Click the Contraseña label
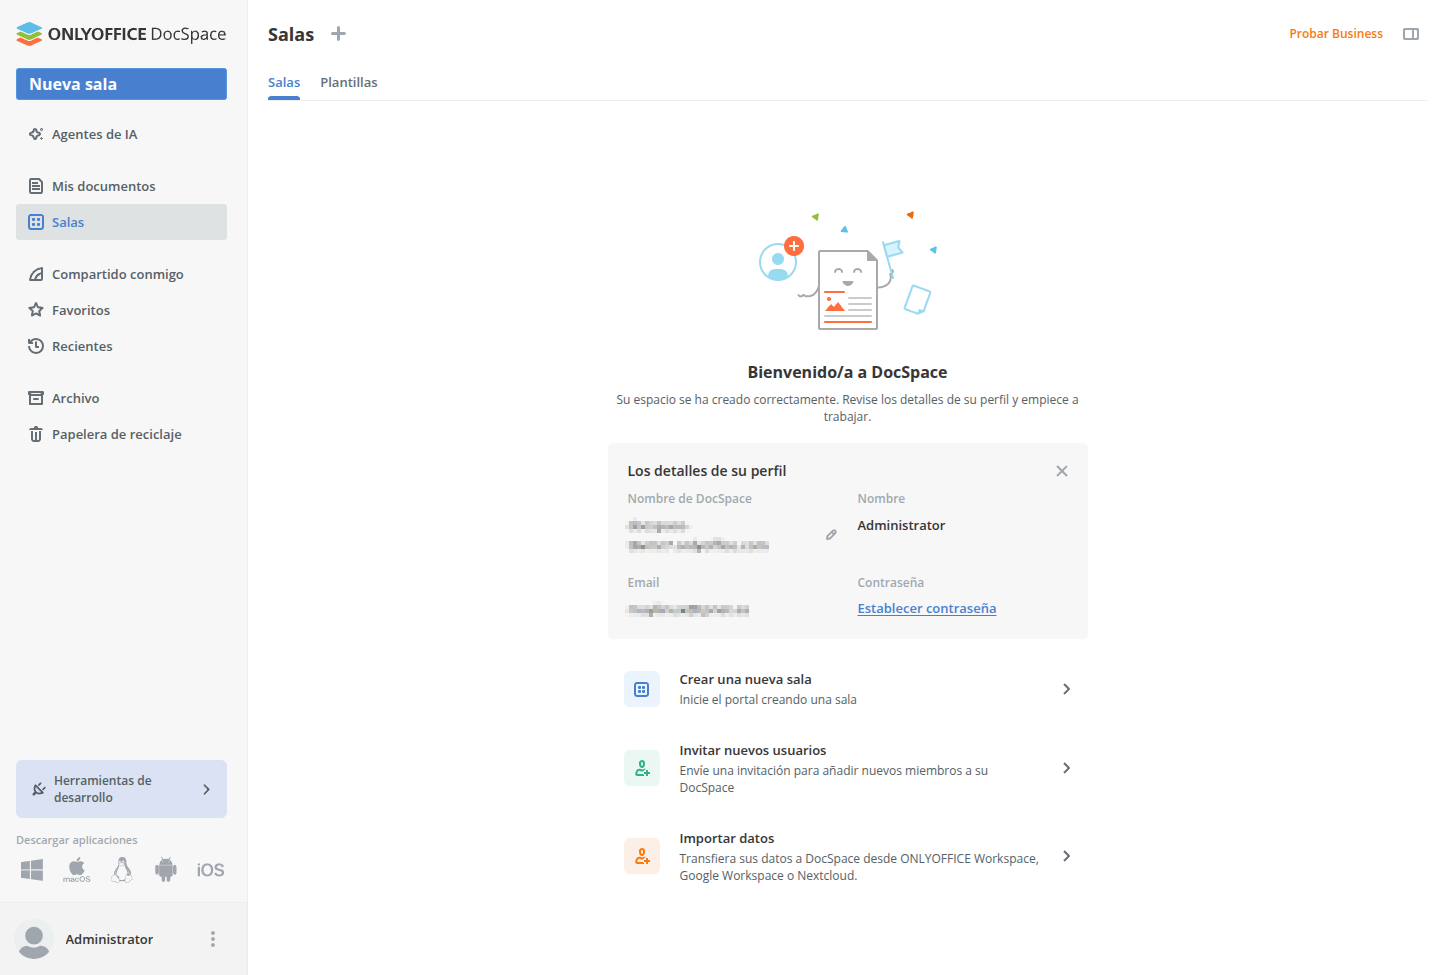This screenshot has width=1444, height=975. [891, 583]
